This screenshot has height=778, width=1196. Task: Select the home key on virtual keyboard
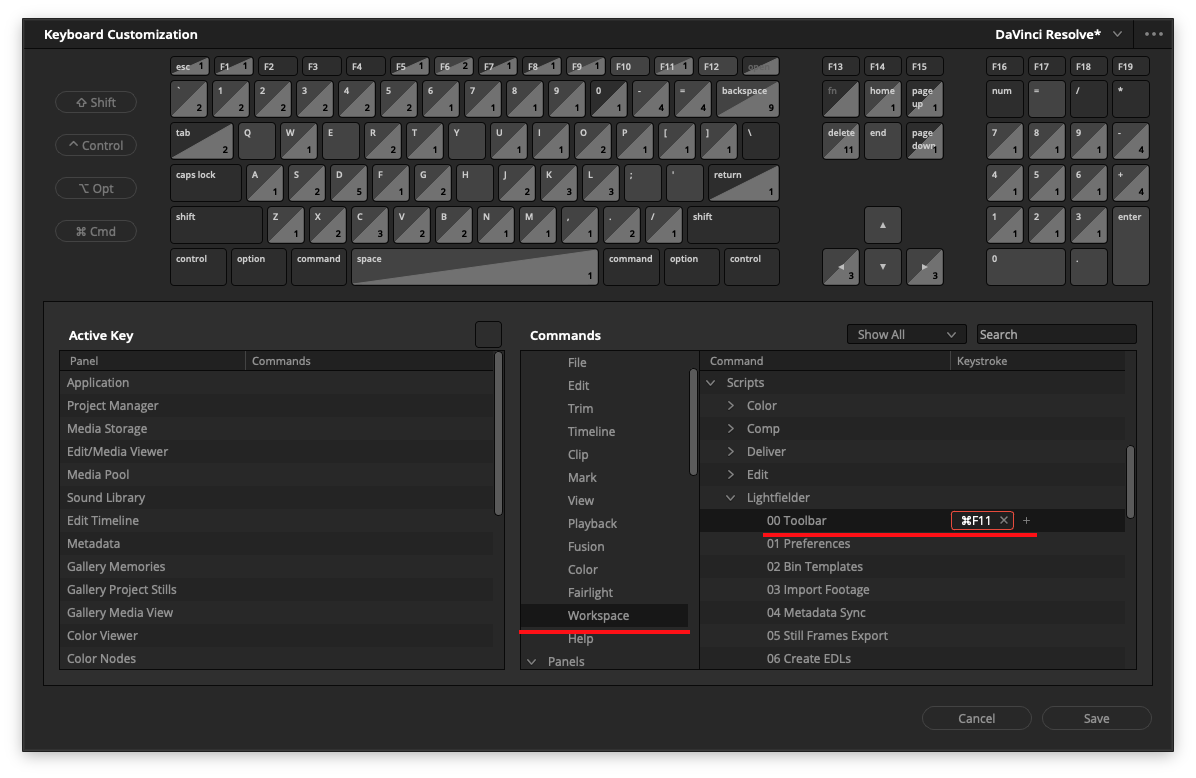[x=883, y=99]
